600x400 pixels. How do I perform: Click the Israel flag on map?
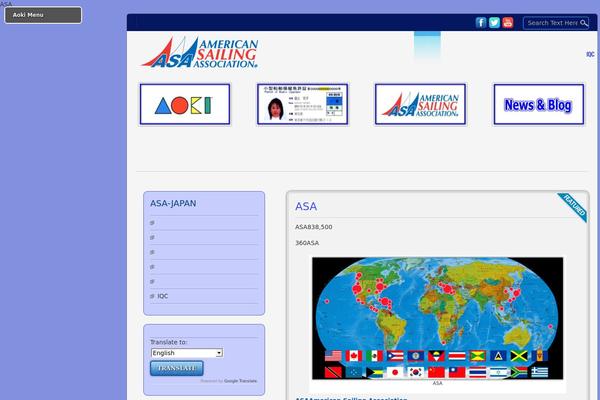[499, 372]
